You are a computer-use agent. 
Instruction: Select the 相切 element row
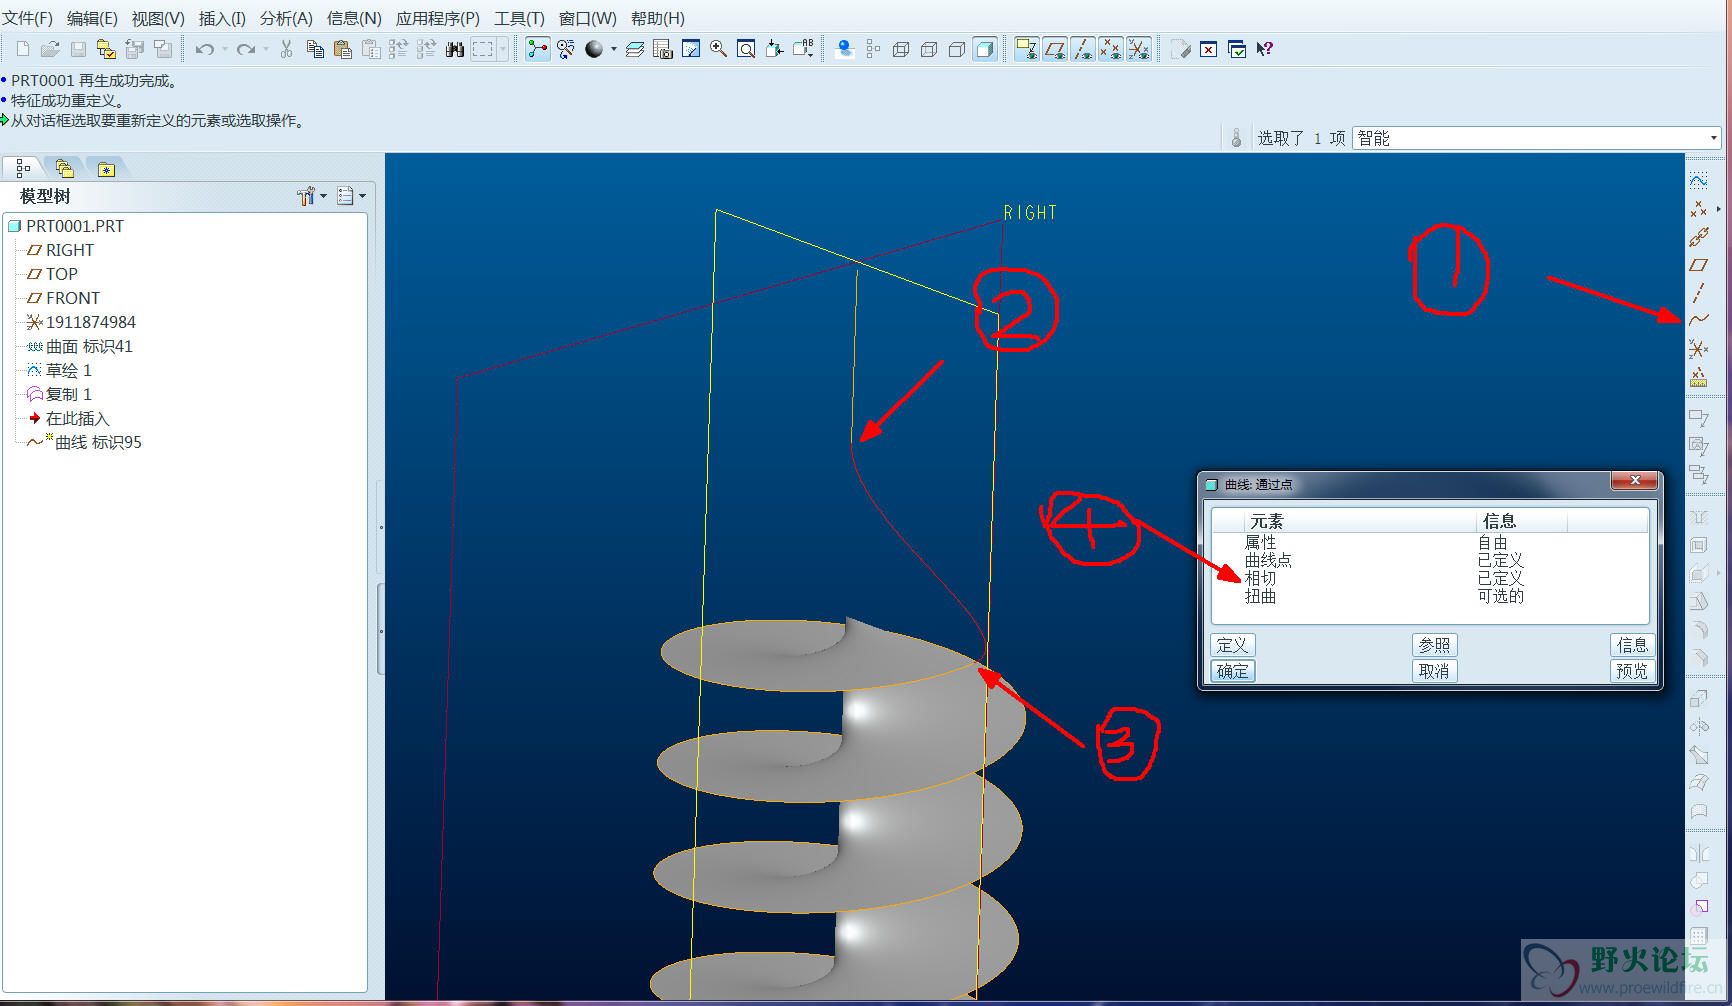[x=1430, y=578]
